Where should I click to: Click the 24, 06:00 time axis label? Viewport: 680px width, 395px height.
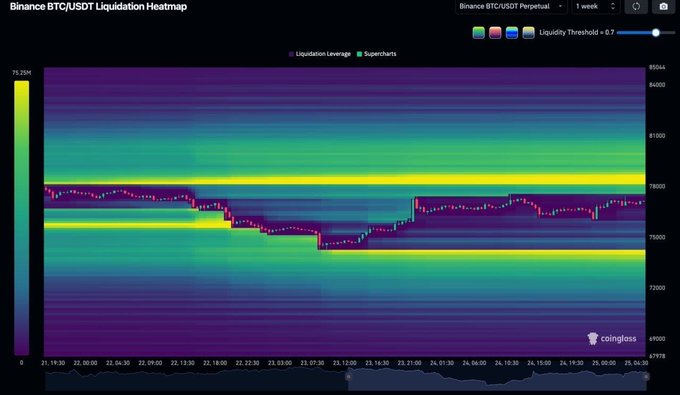[474, 363]
